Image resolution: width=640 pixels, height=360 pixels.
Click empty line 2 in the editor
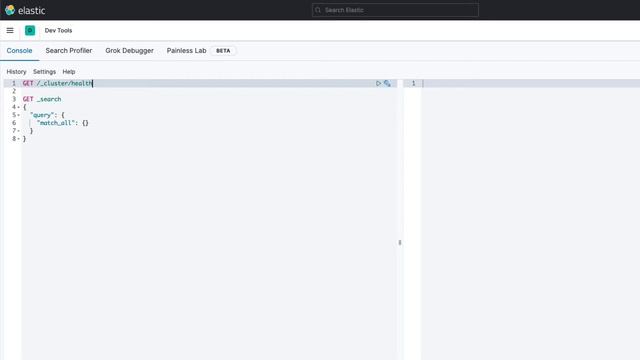pyautogui.click(x=209, y=91)
